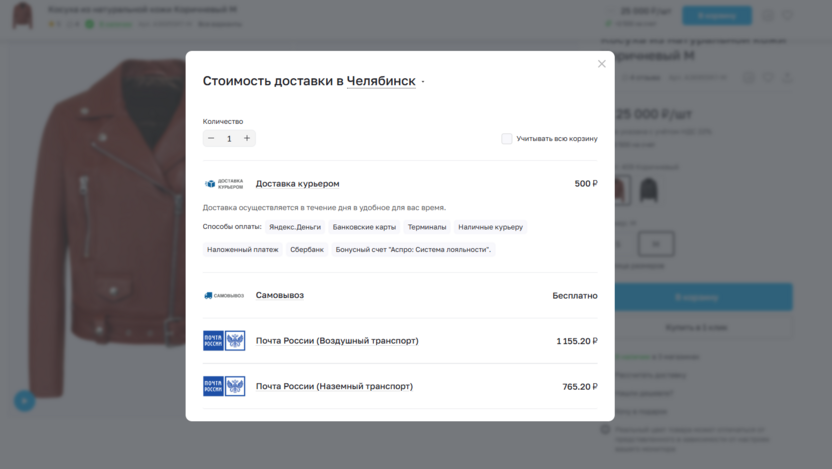Click the 500 ₽ courier price

586,184
